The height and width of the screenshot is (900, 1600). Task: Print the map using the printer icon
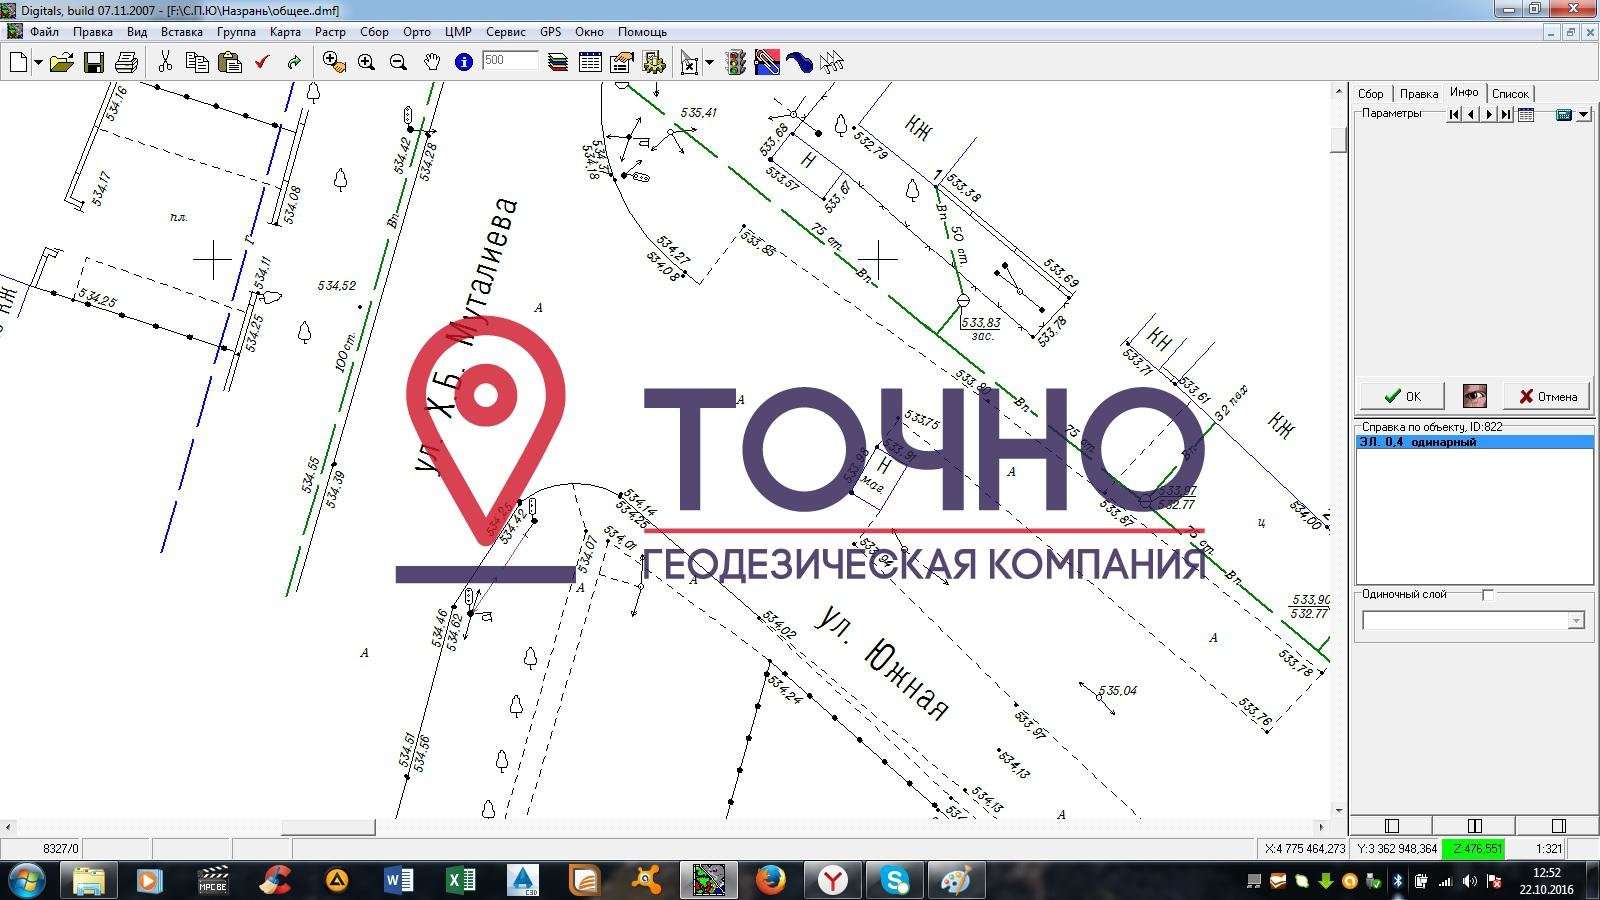126,62
